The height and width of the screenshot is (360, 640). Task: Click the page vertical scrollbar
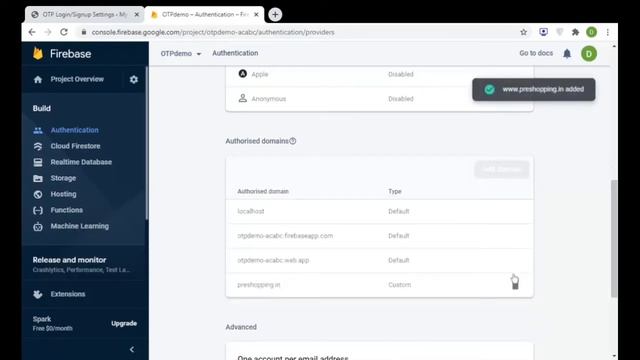[614, 238]
